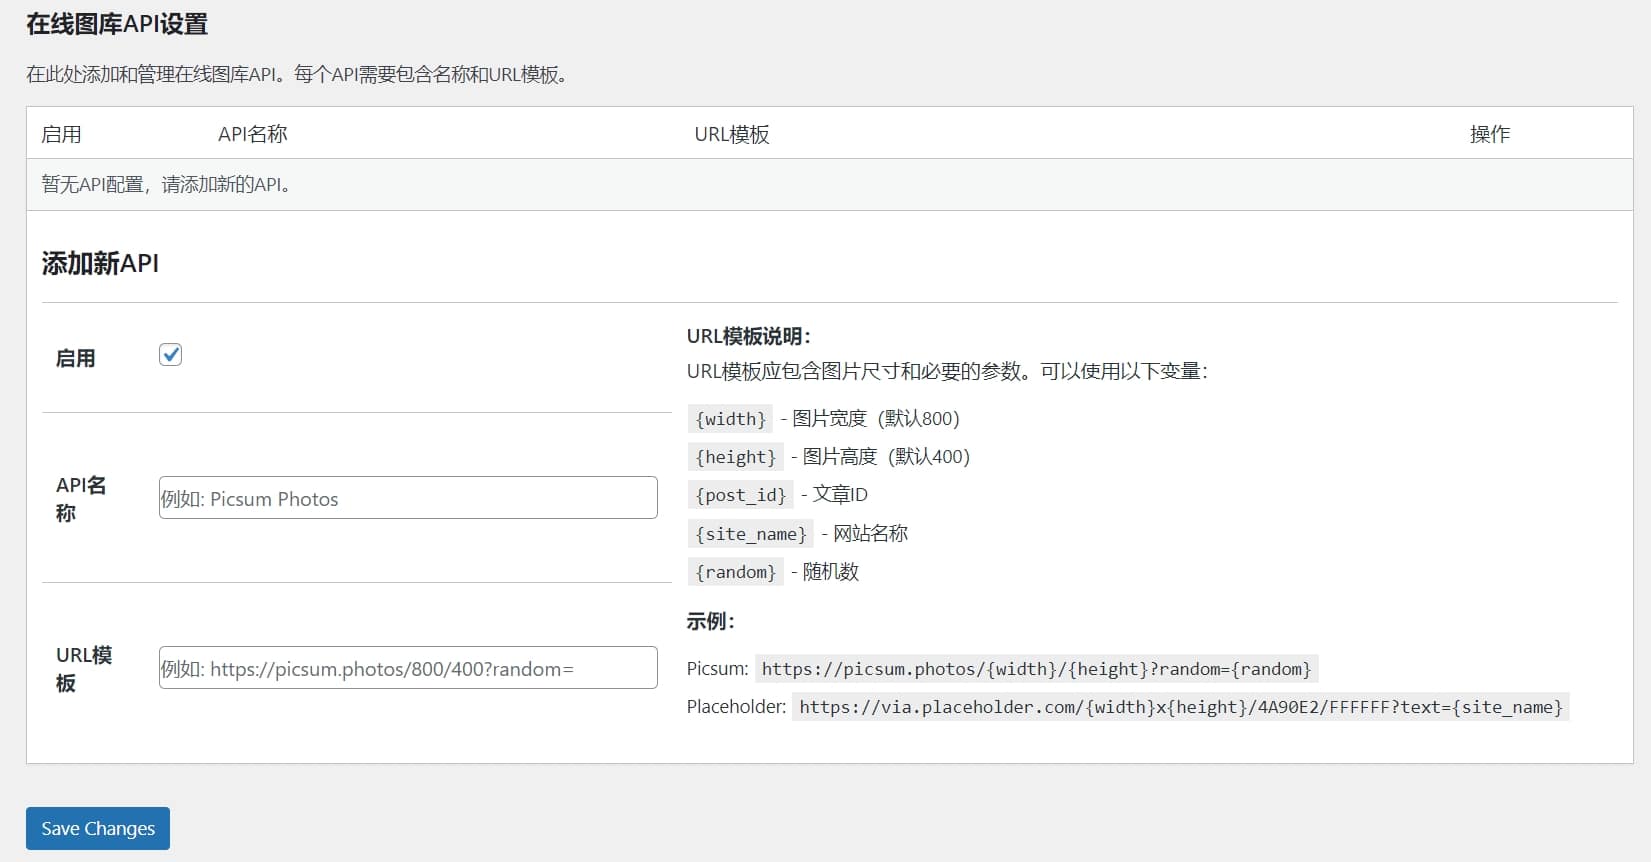Screen dimensions: 1651x862
Task: Click the API名称 table column header
Action: coord(252,134)
